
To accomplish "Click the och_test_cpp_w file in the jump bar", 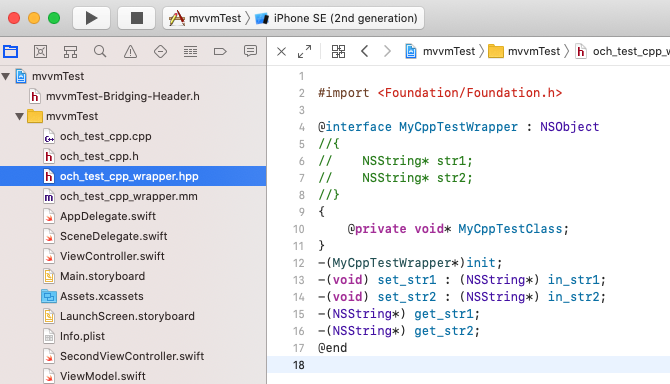I will 622,52.
